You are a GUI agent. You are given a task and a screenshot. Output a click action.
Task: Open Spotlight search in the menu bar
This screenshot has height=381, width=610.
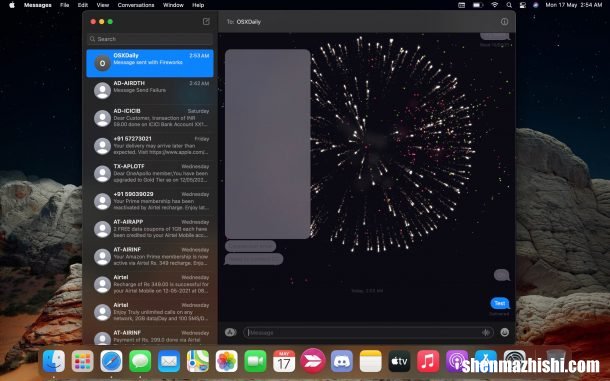point(509,5)
